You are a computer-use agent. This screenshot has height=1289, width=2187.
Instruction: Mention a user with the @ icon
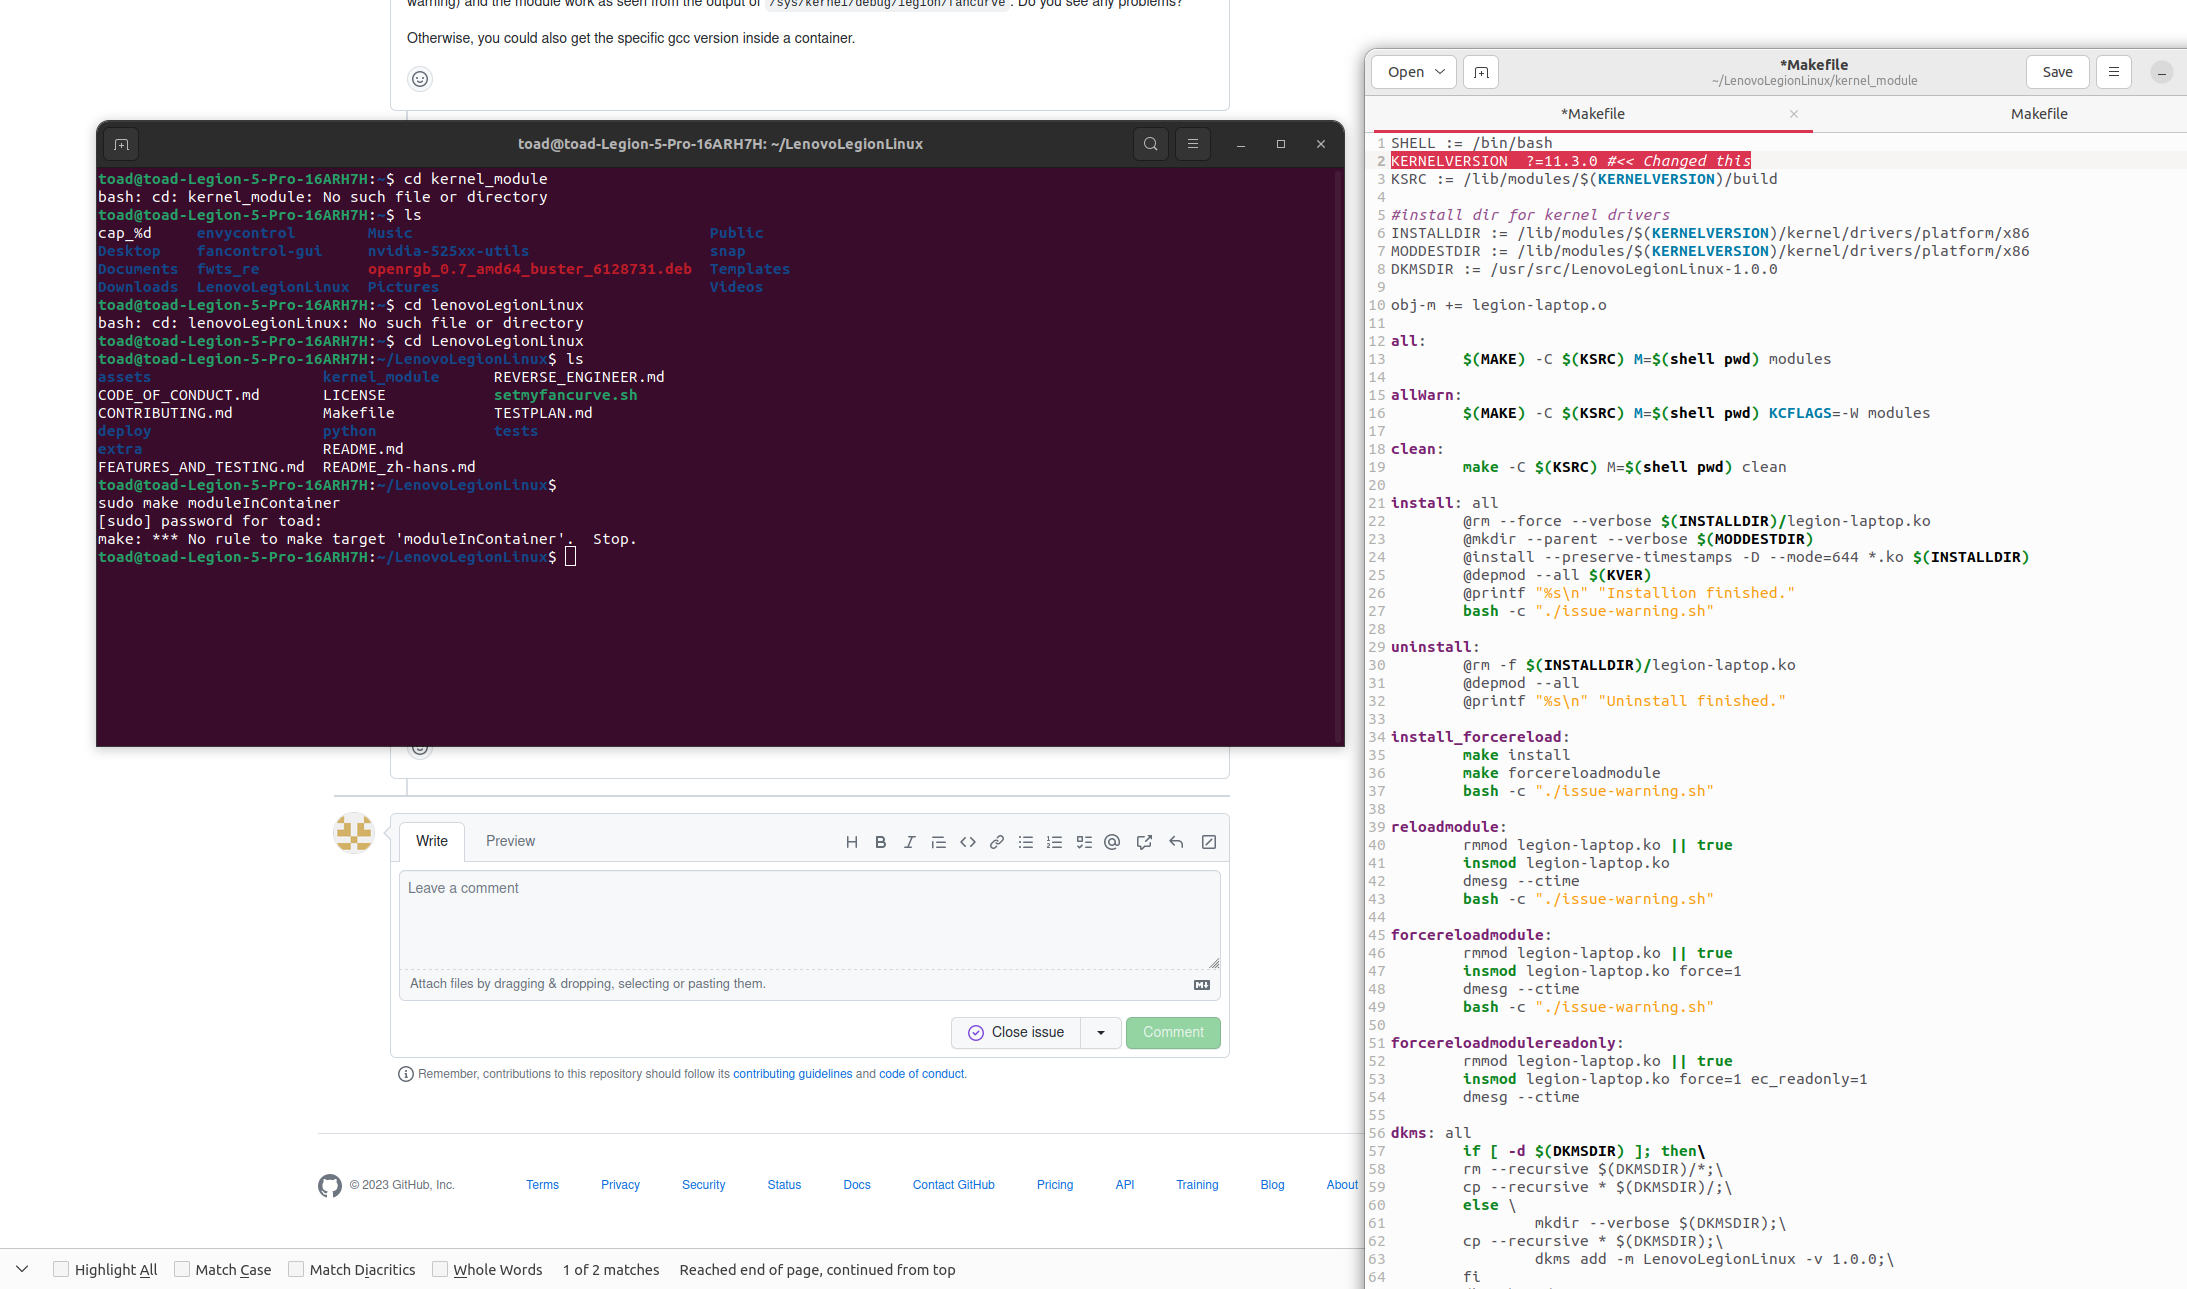point(1112,842)
